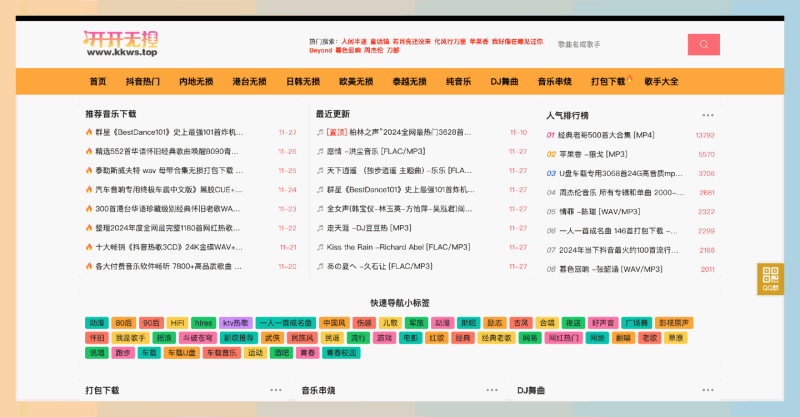Open more options dots beside 人气排行榜

click(x=708, y=115)
